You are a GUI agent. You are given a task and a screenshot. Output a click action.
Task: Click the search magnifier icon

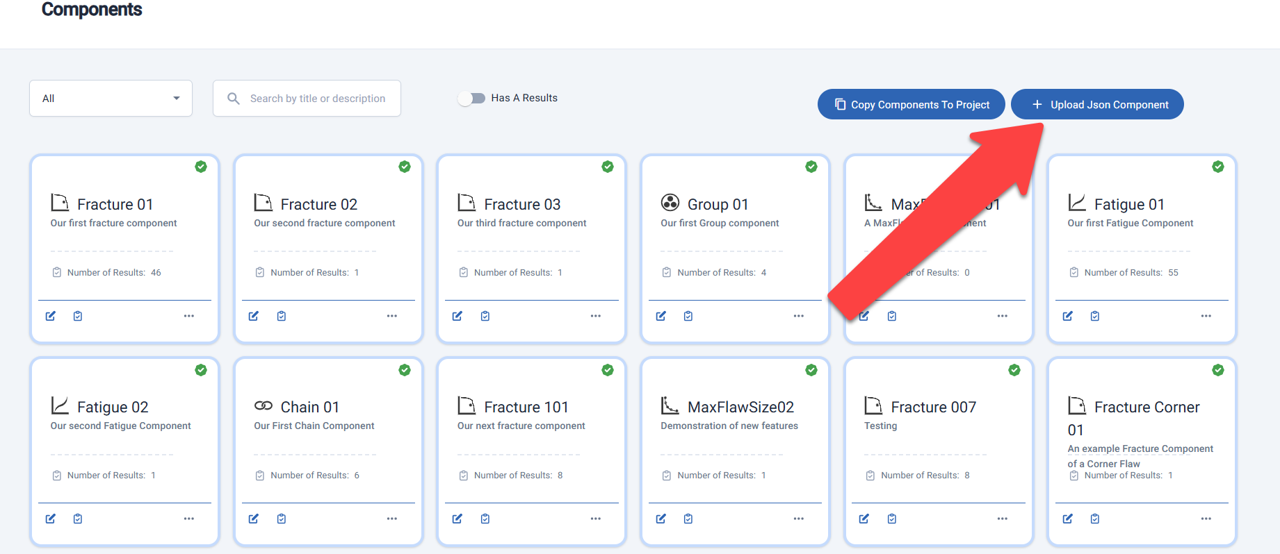[234, 99]
